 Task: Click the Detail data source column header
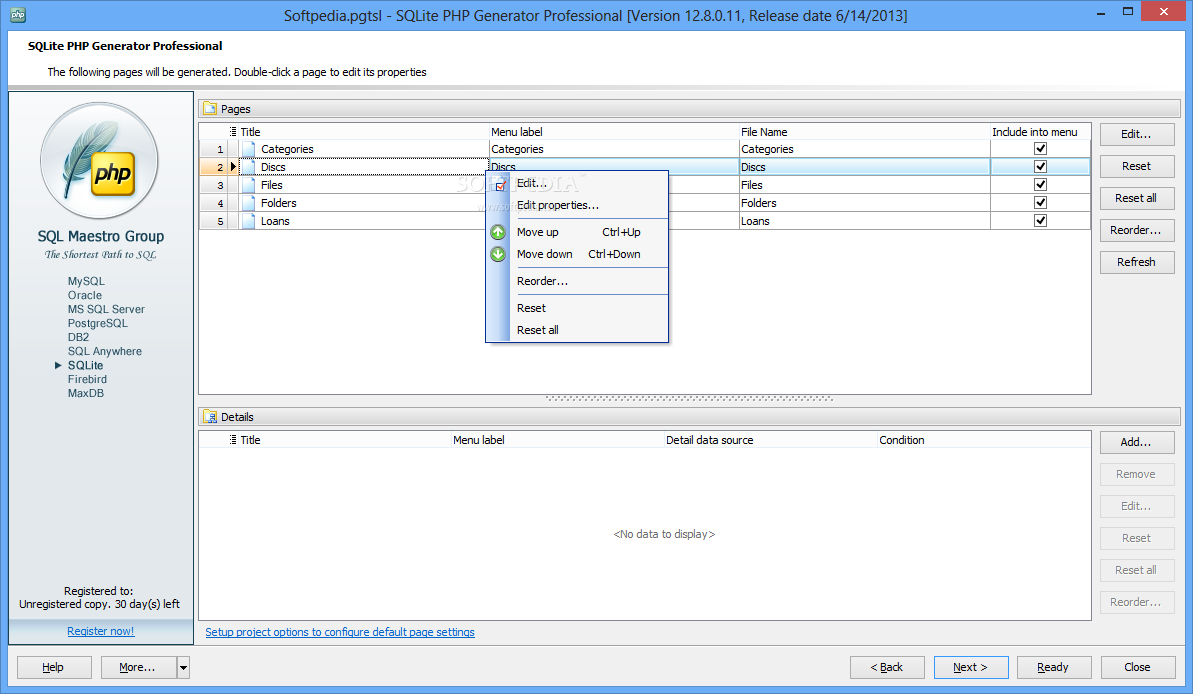[x=770, y=440]
